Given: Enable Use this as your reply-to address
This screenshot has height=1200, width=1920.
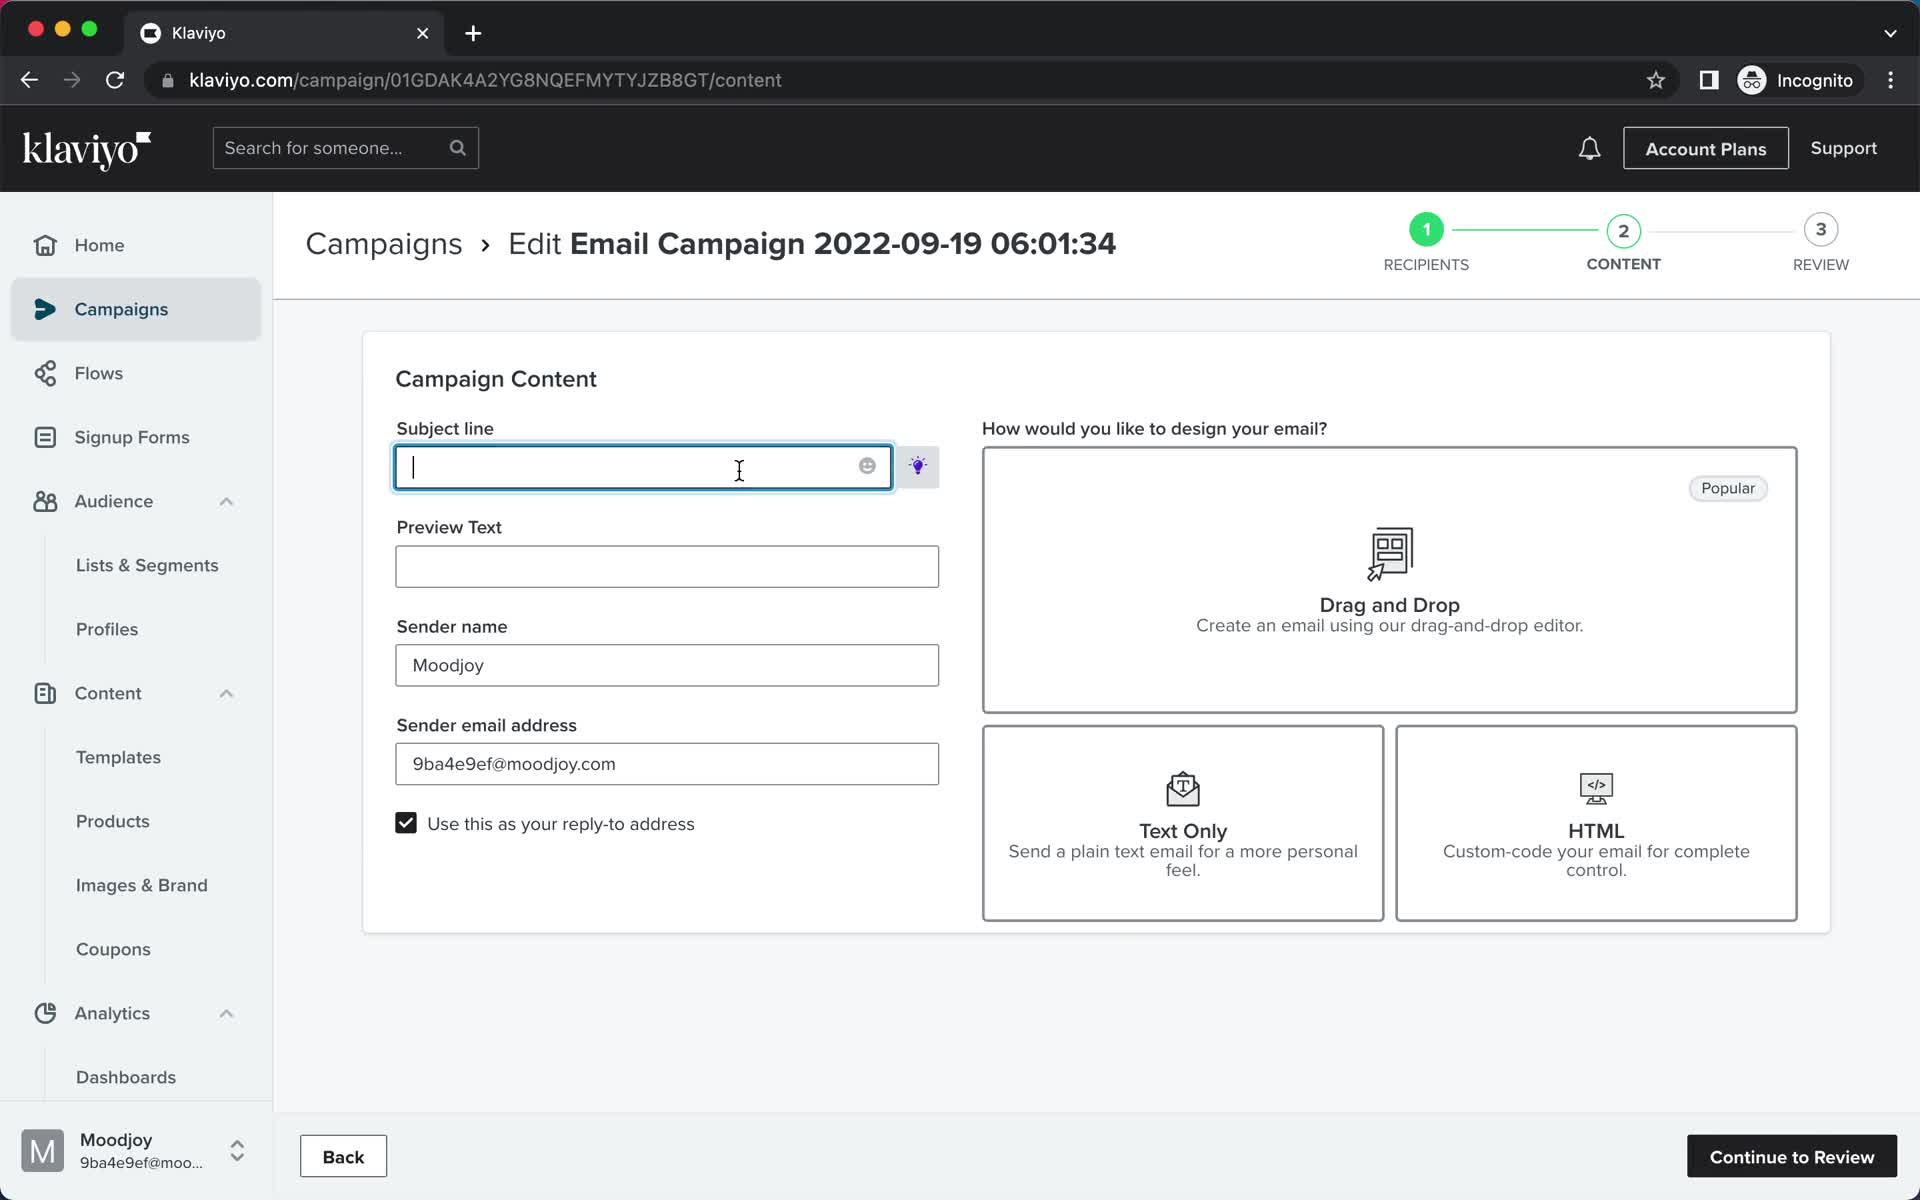Looking at the screenshot, I should coord(405,823).
